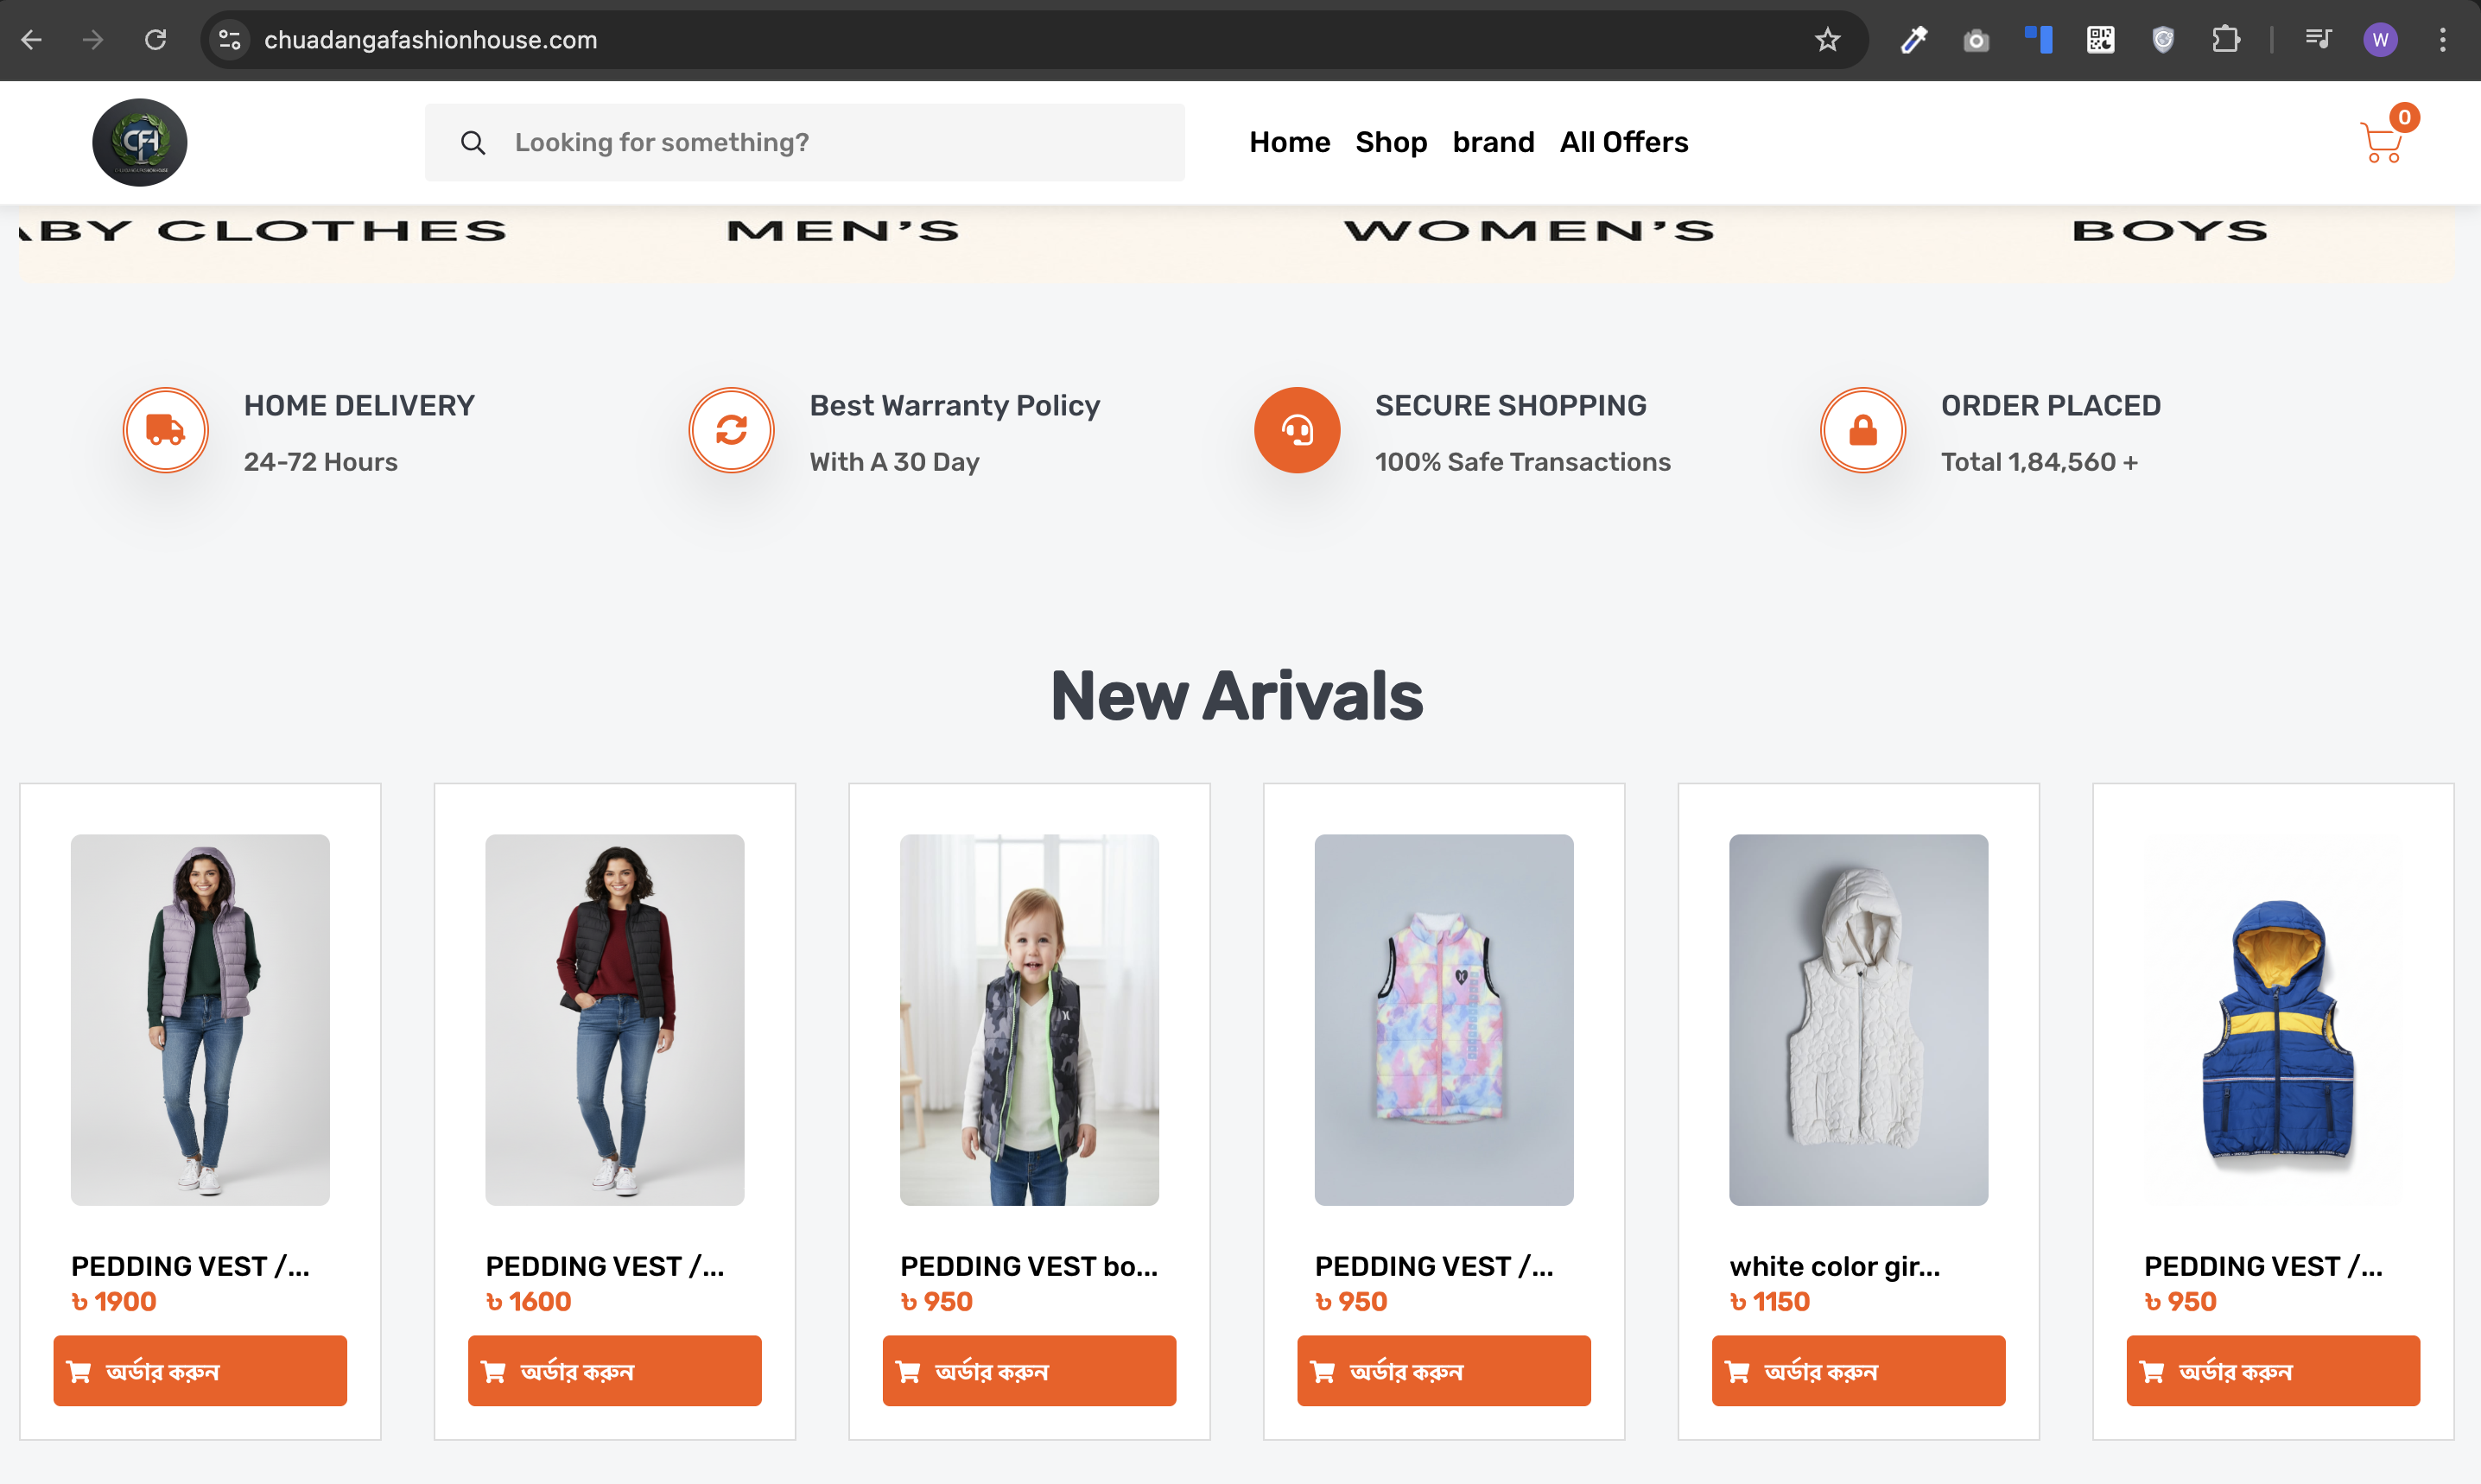
Task: Click the brand navigation link
Action: (1493, 142)
